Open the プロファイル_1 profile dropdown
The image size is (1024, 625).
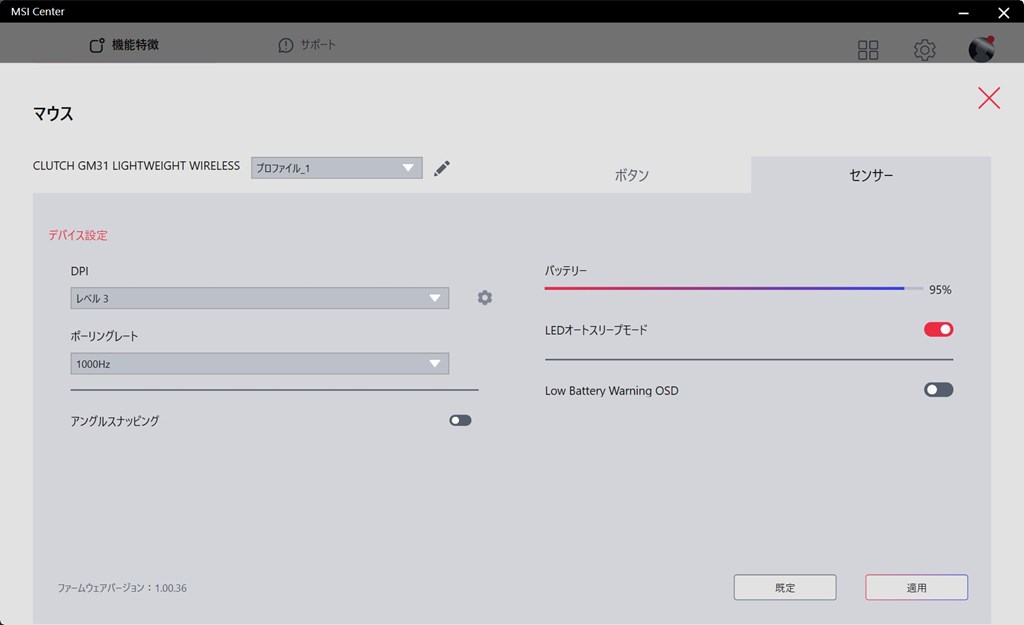click(336, 168)
